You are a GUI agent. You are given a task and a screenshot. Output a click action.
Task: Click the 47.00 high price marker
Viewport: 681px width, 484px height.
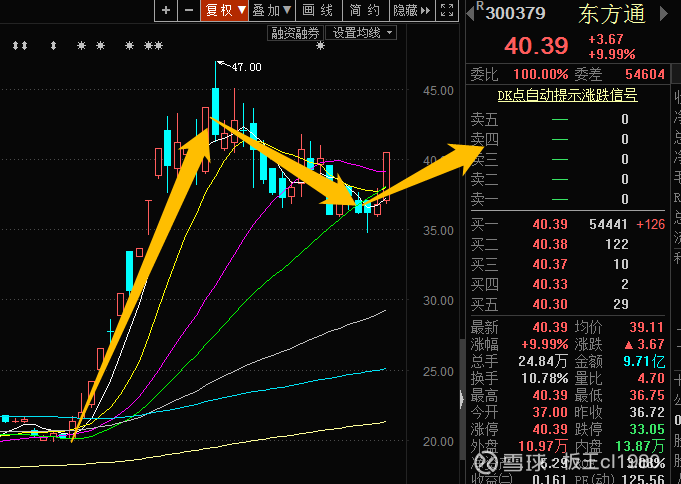246,67
